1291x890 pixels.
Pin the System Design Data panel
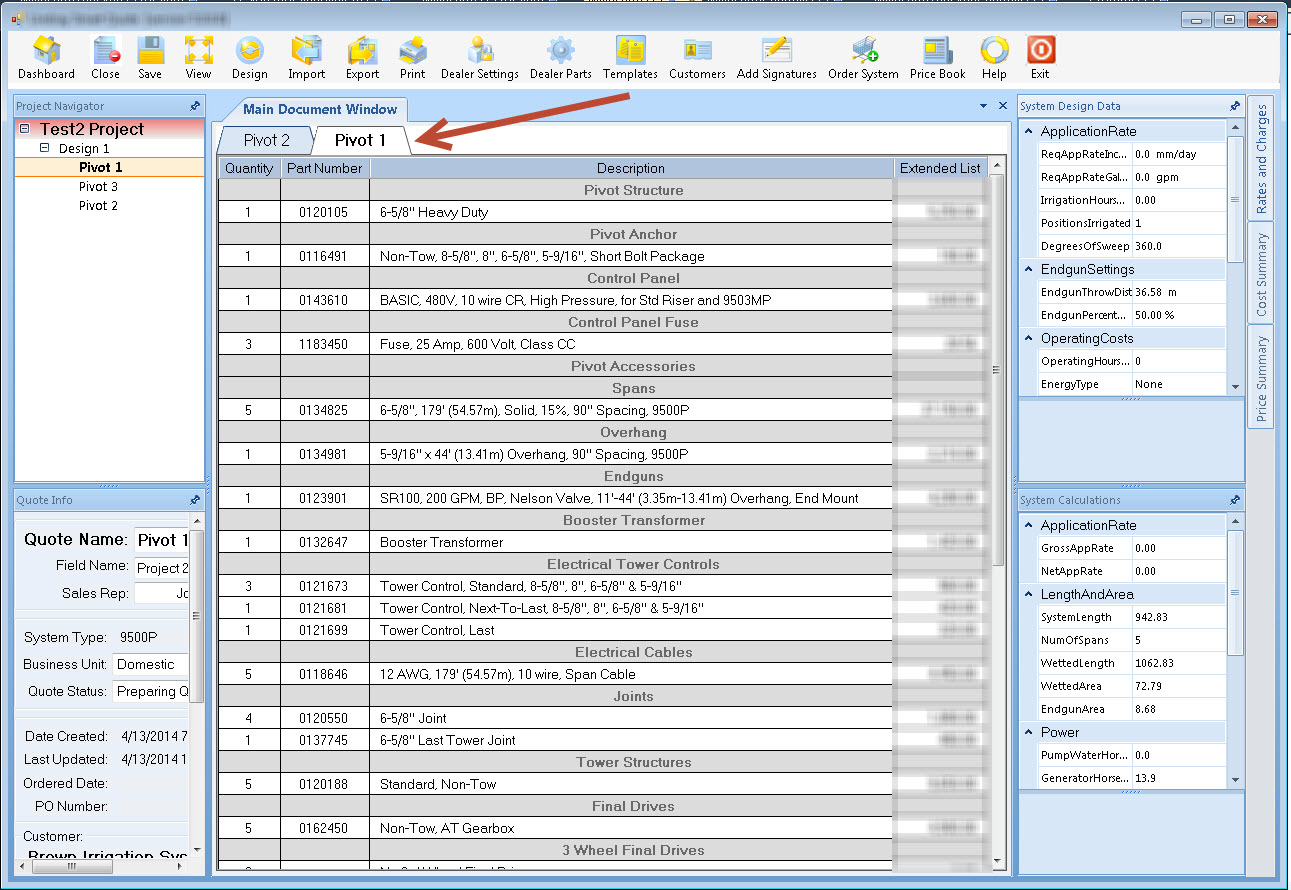(x=1235, y=106)
